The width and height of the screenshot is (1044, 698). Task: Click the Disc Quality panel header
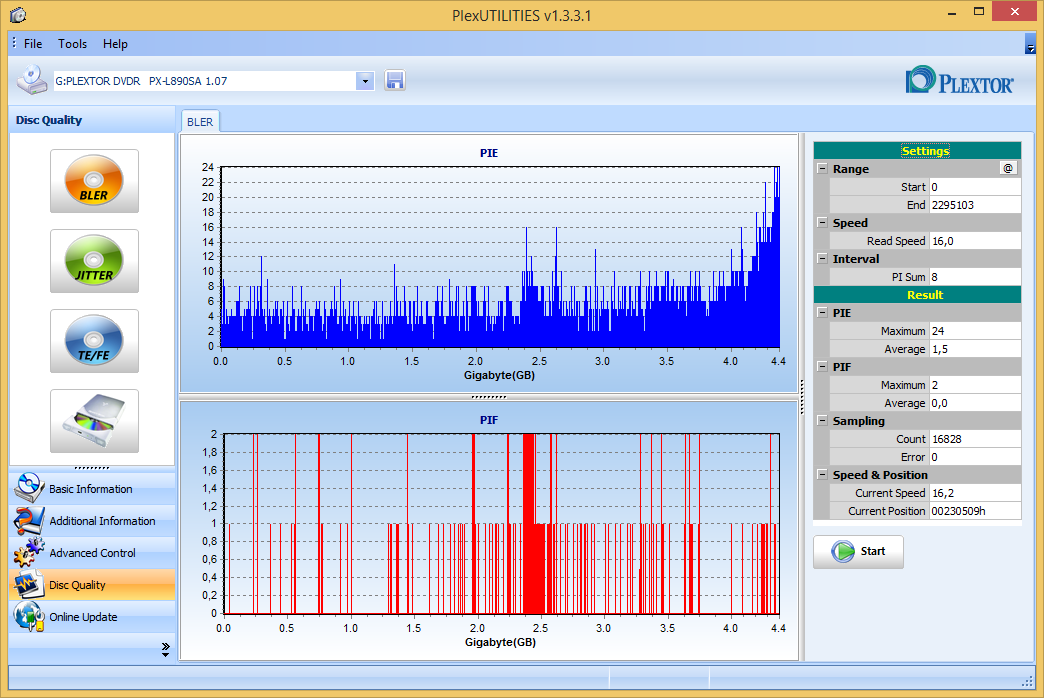[92, 120]
